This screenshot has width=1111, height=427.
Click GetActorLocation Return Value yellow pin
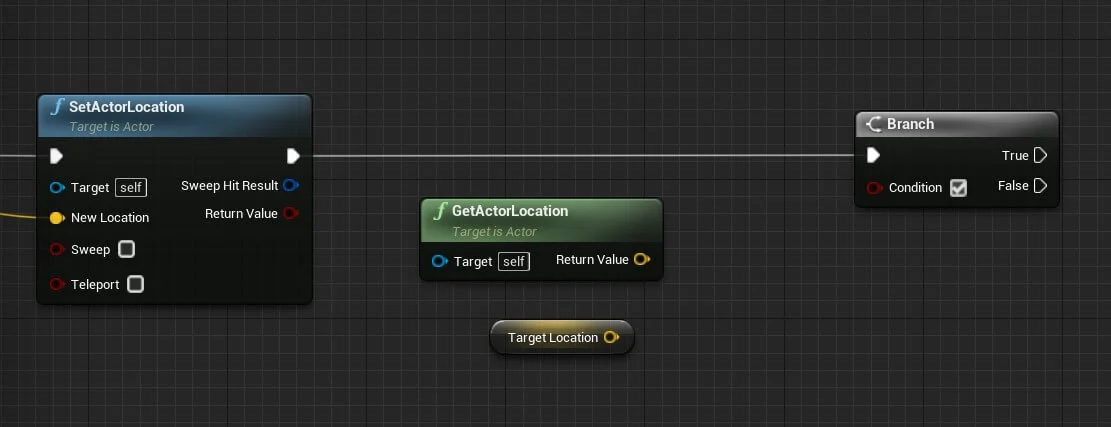click(642, 260)
